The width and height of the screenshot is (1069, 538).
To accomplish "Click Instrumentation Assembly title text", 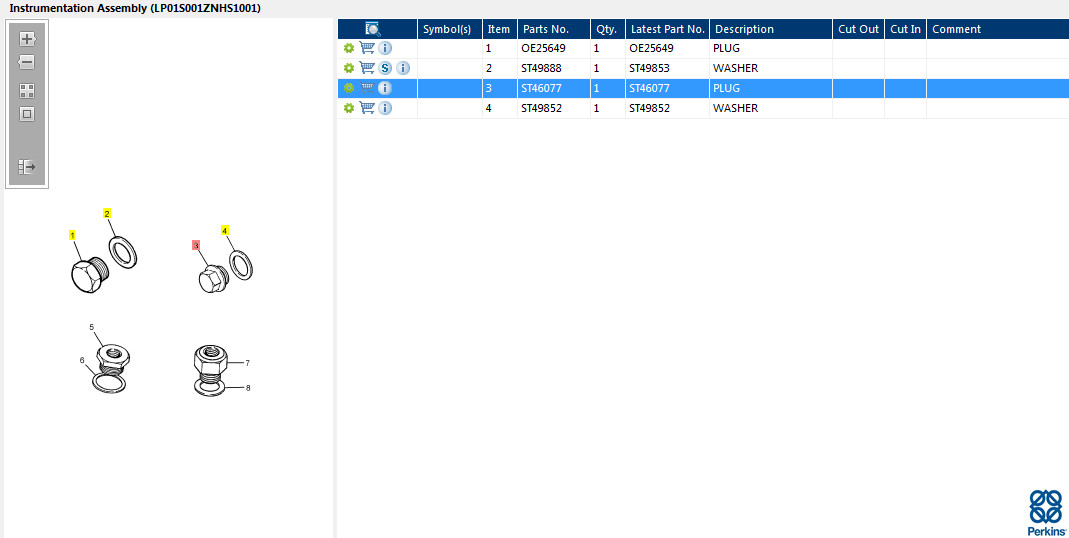I will point(135,9).
